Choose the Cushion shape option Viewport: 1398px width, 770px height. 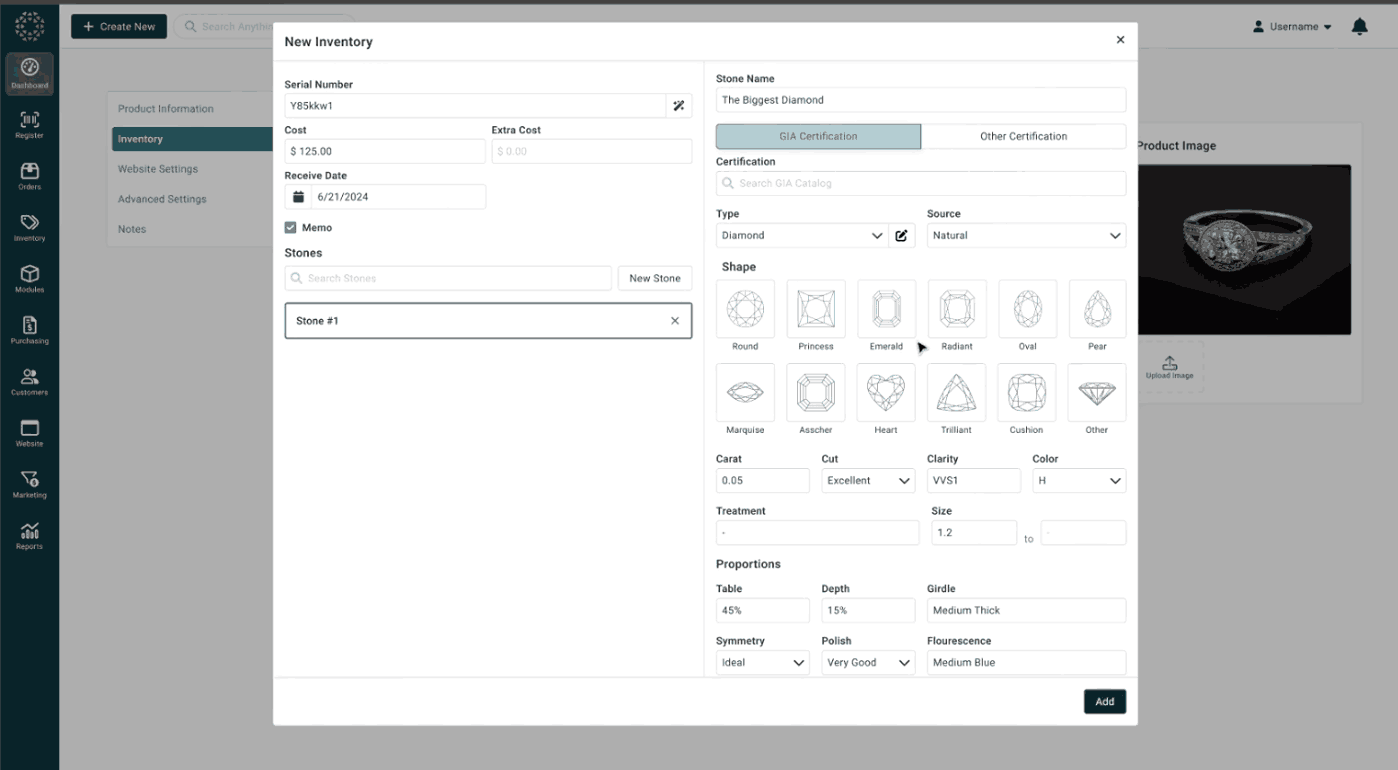[1026, 391]
